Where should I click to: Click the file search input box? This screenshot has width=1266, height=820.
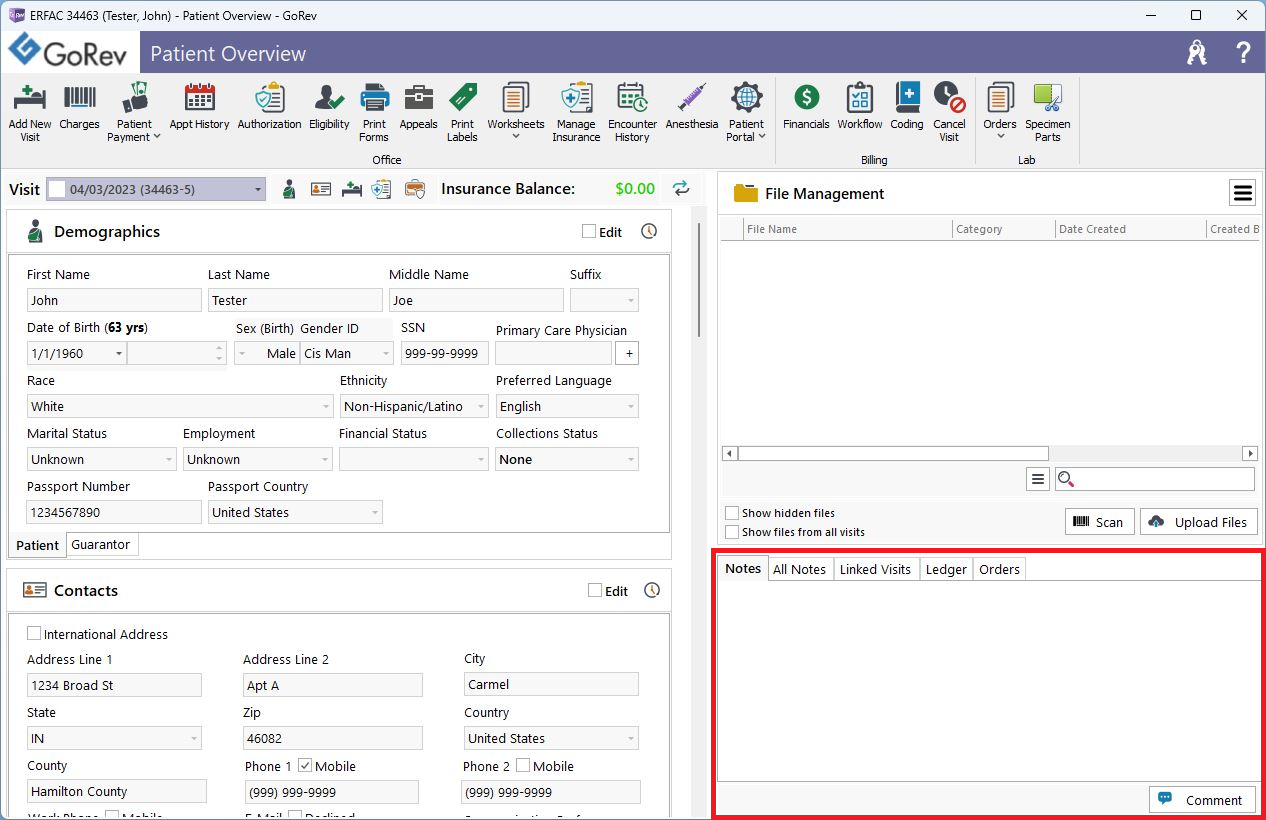pos(1155,479)
